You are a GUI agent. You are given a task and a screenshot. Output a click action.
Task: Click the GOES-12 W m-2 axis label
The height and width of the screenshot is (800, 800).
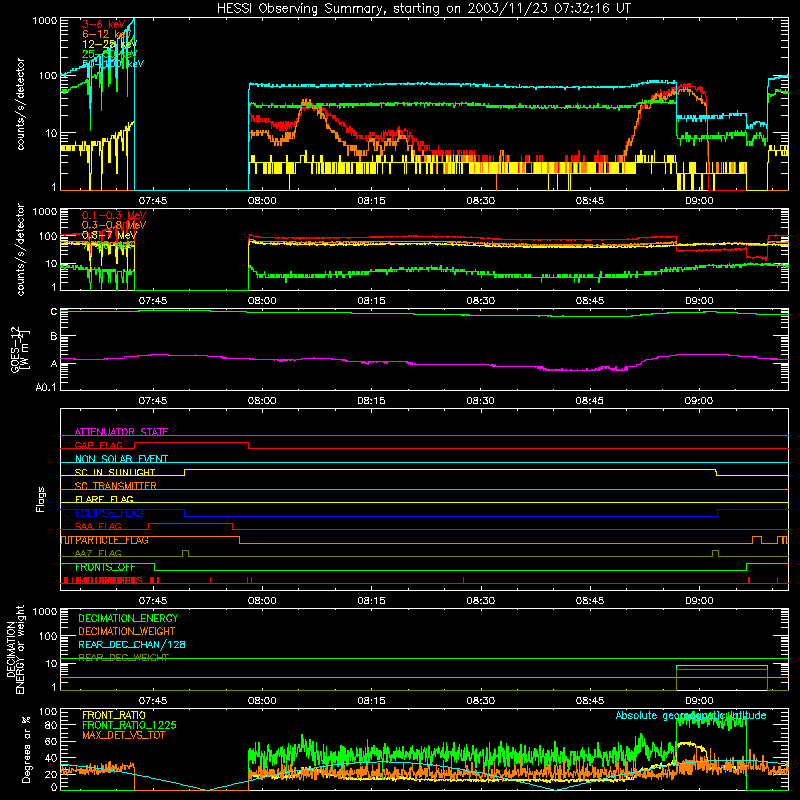pyautogui.click(x=20, y=349)
